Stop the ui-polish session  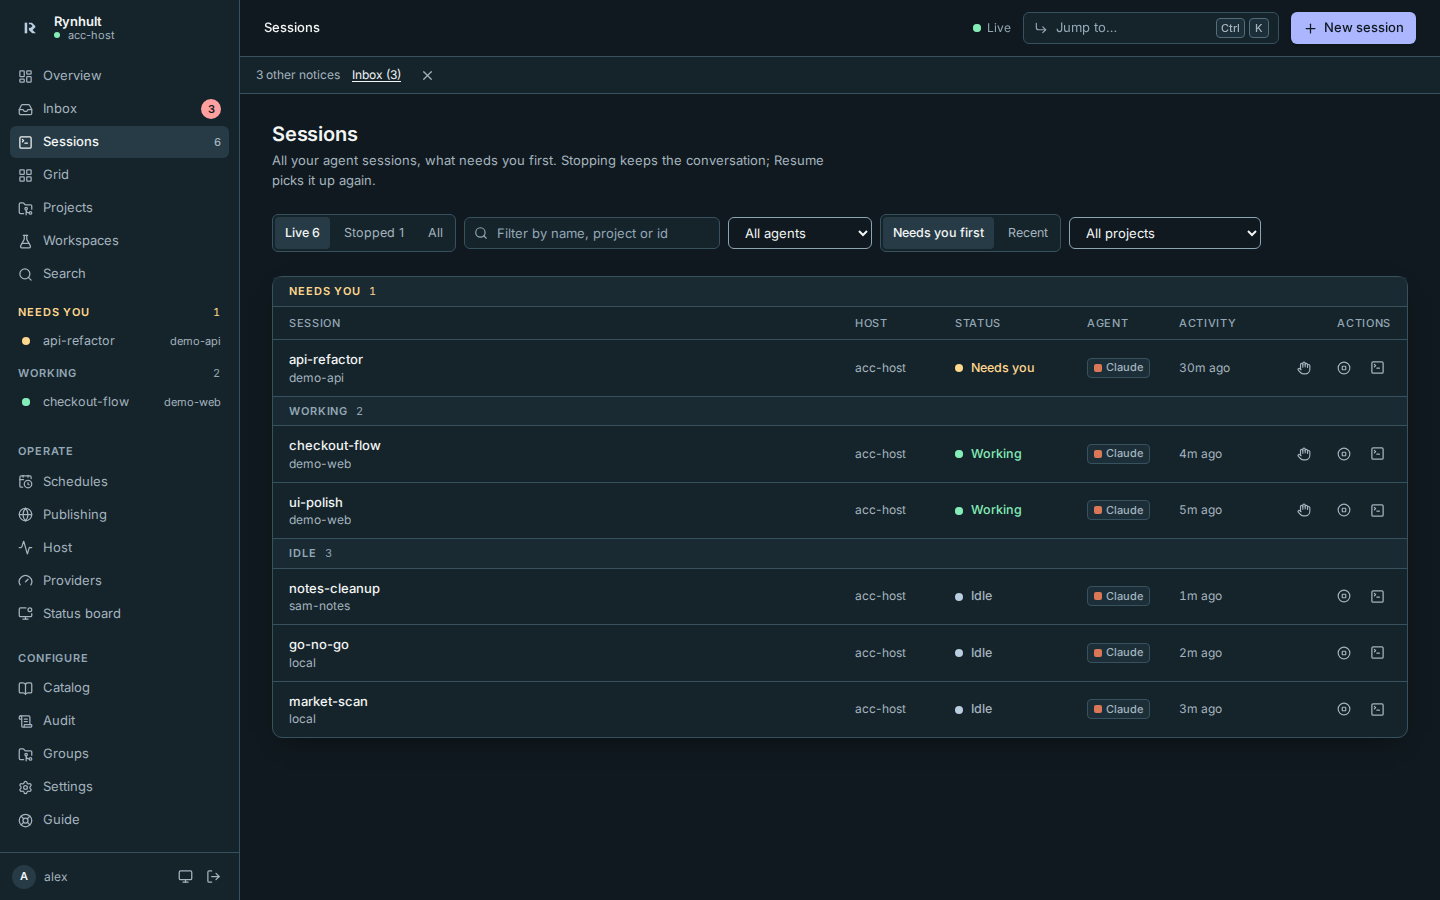point(1344,510)
